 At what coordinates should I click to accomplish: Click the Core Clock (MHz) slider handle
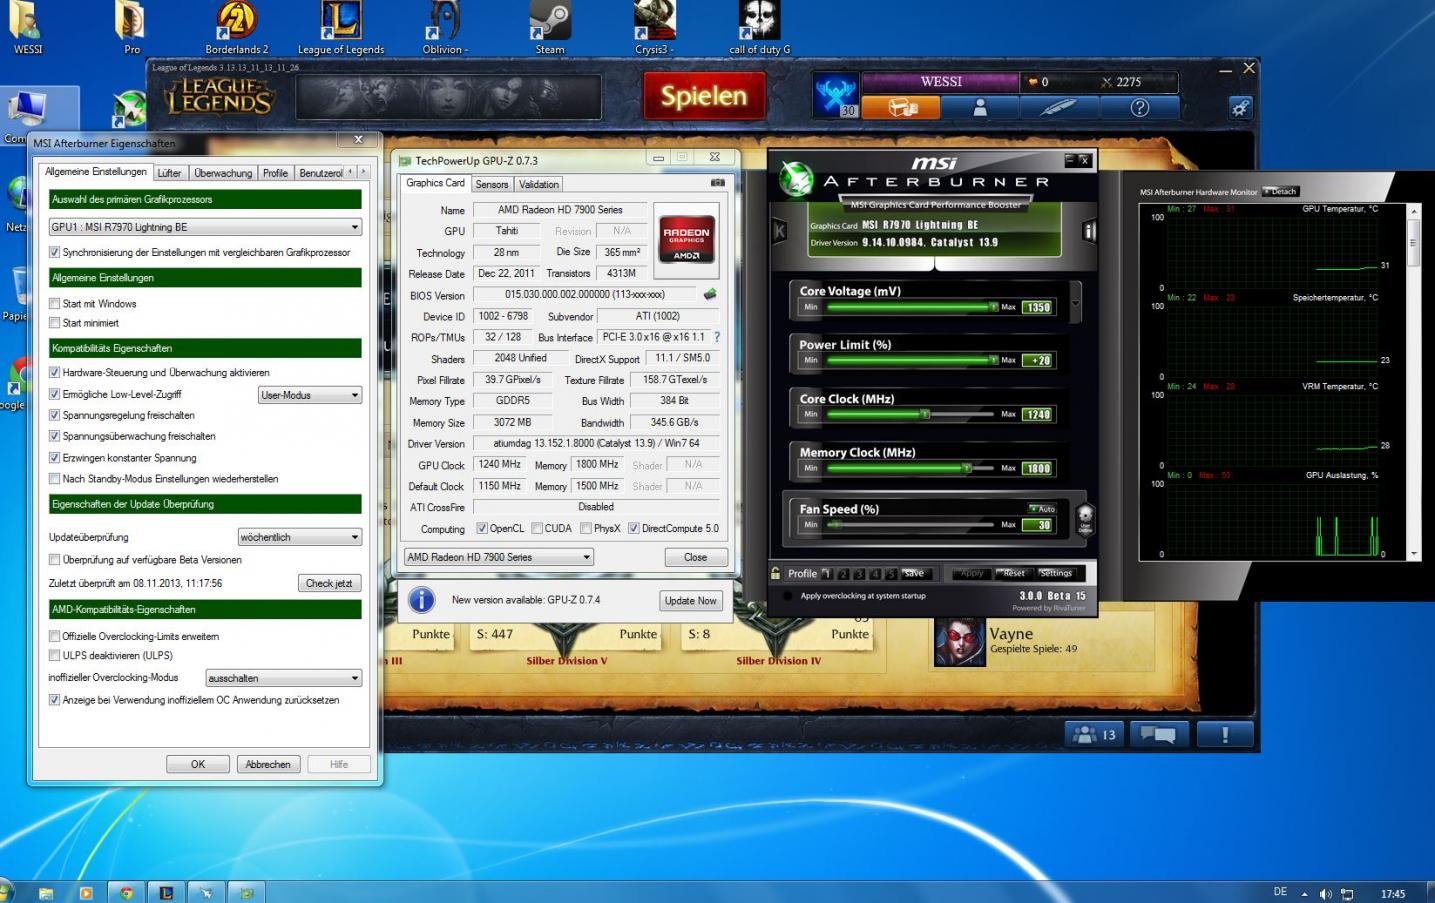[925, 414]
